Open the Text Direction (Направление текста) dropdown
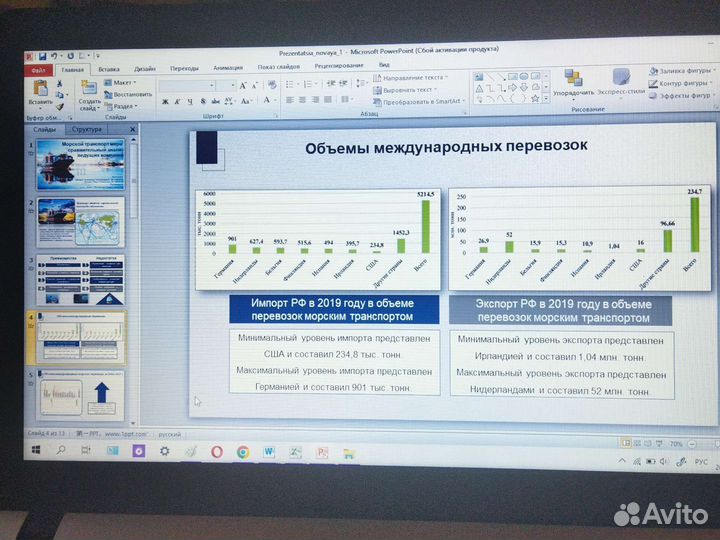This screenshot has height=540, width=720. [x=410, y=78]
